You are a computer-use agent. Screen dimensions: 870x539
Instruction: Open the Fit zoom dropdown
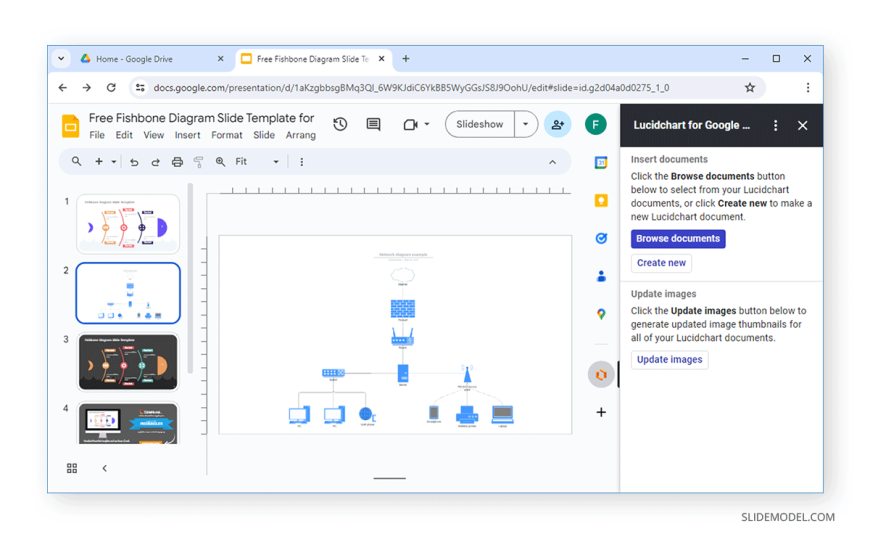coord(257,162)
